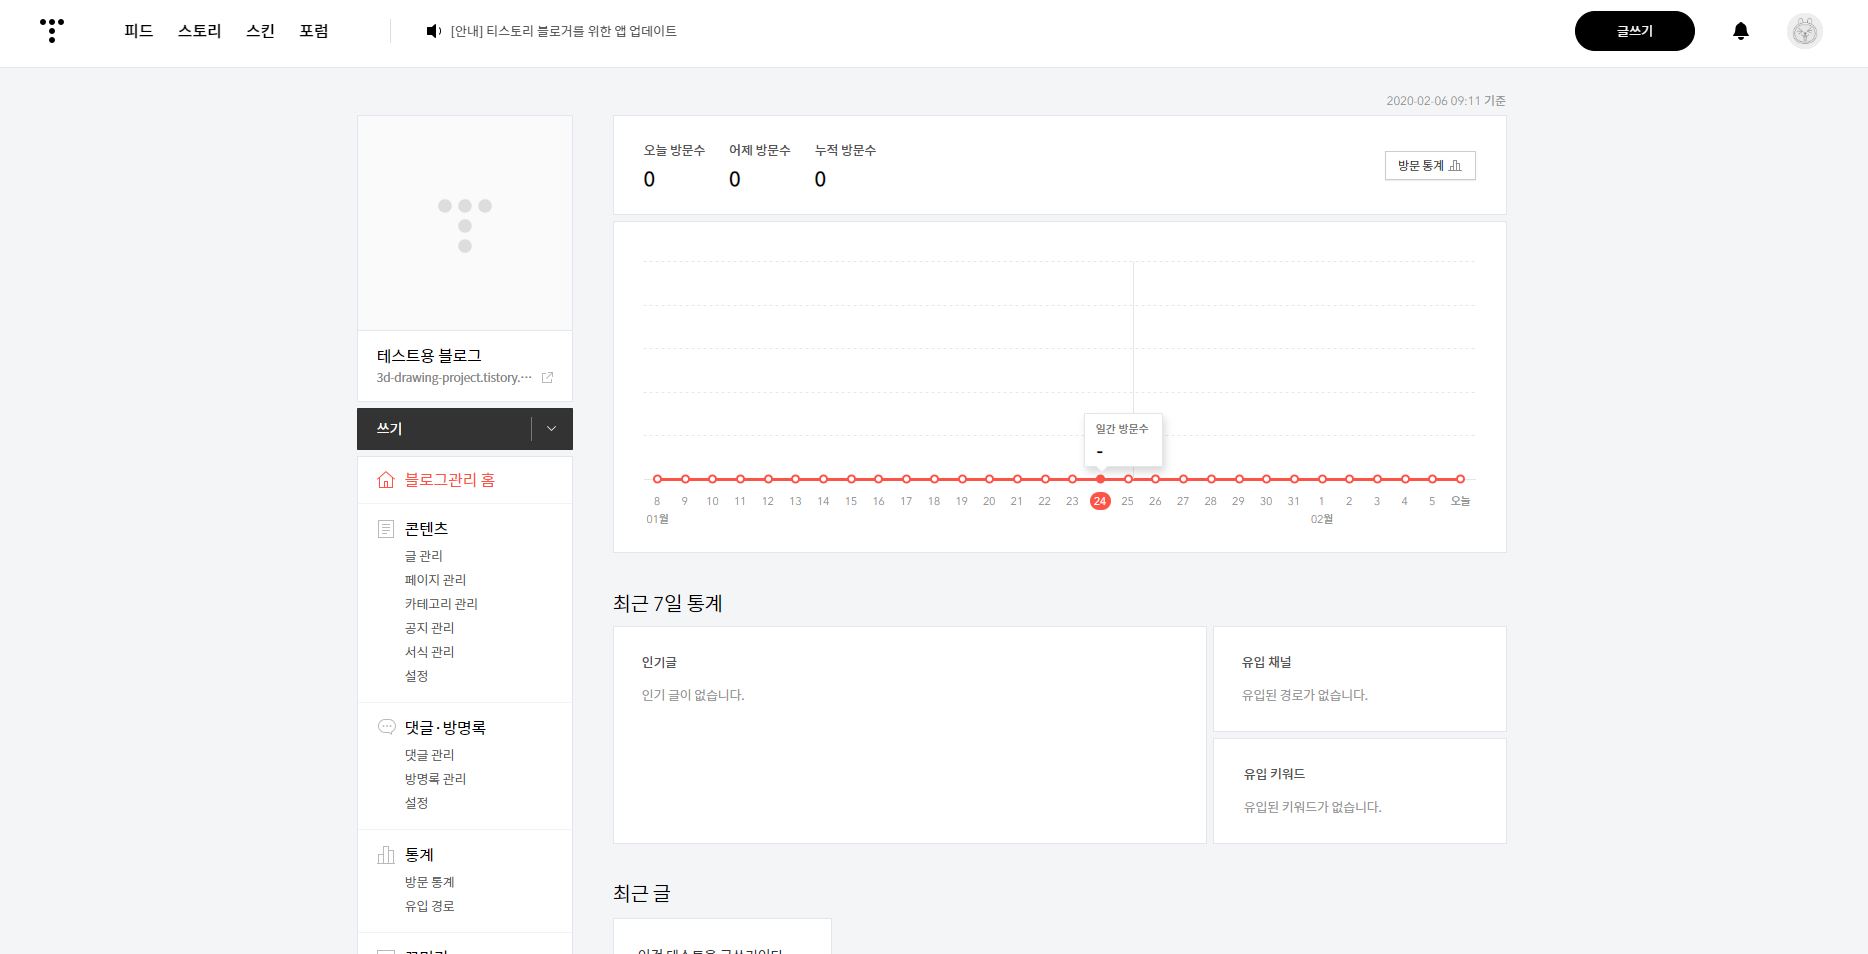Click the 3d-drawing-project.tistory blog URL
This screenshot has height=954, width=1868.
pyautogui.click(x=454, y=378)
